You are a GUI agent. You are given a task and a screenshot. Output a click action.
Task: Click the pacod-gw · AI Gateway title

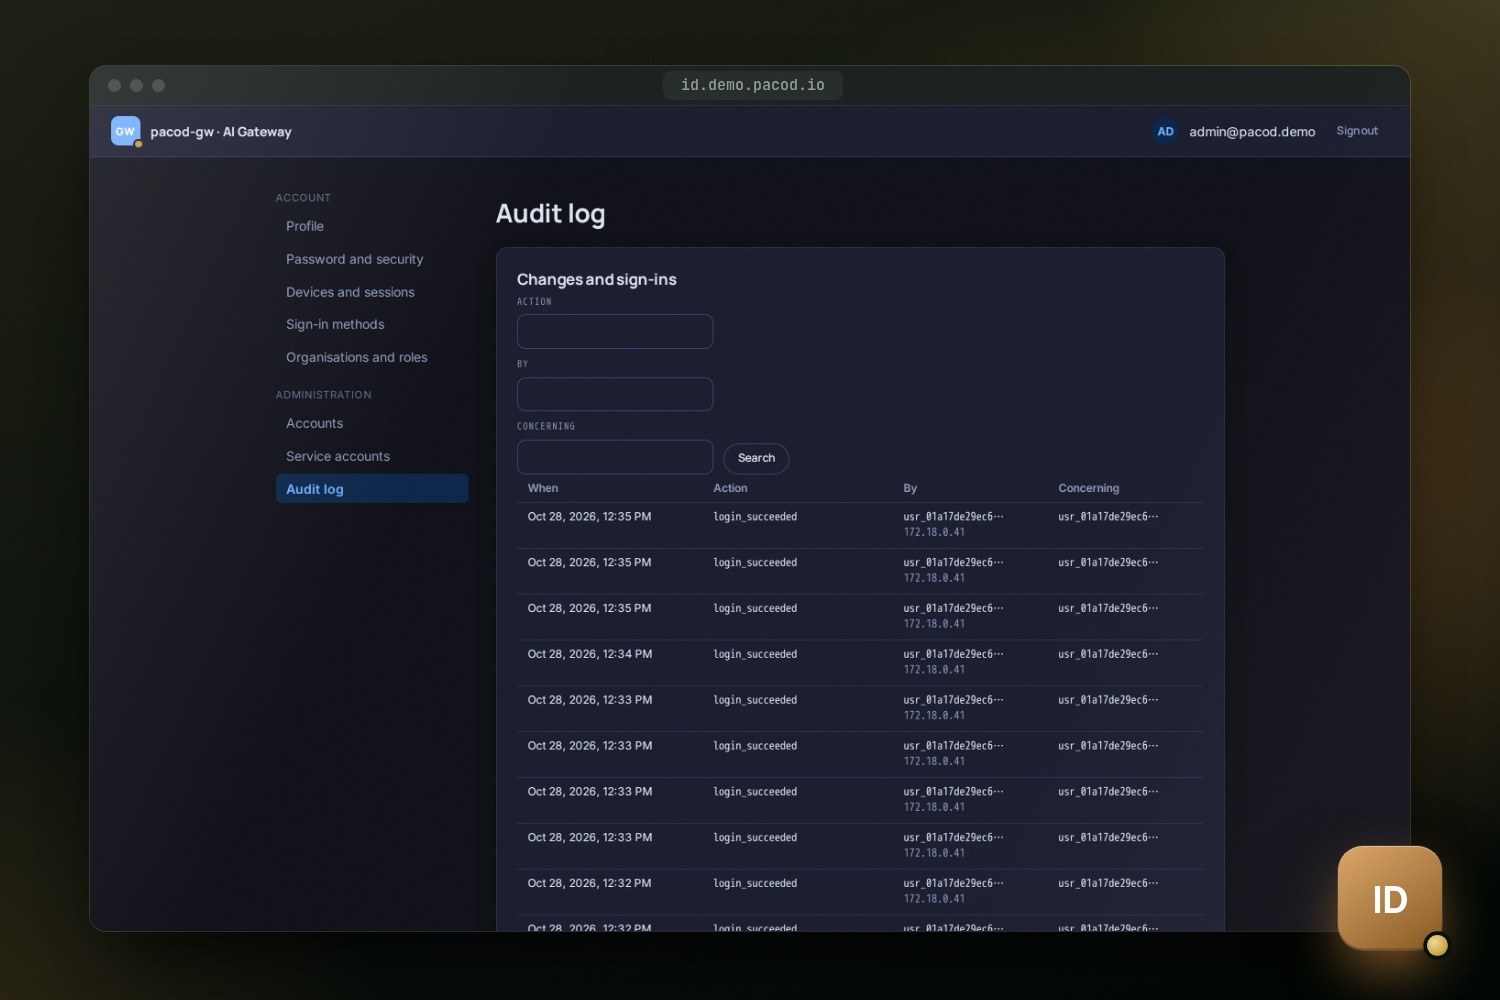tap(221, 132)
